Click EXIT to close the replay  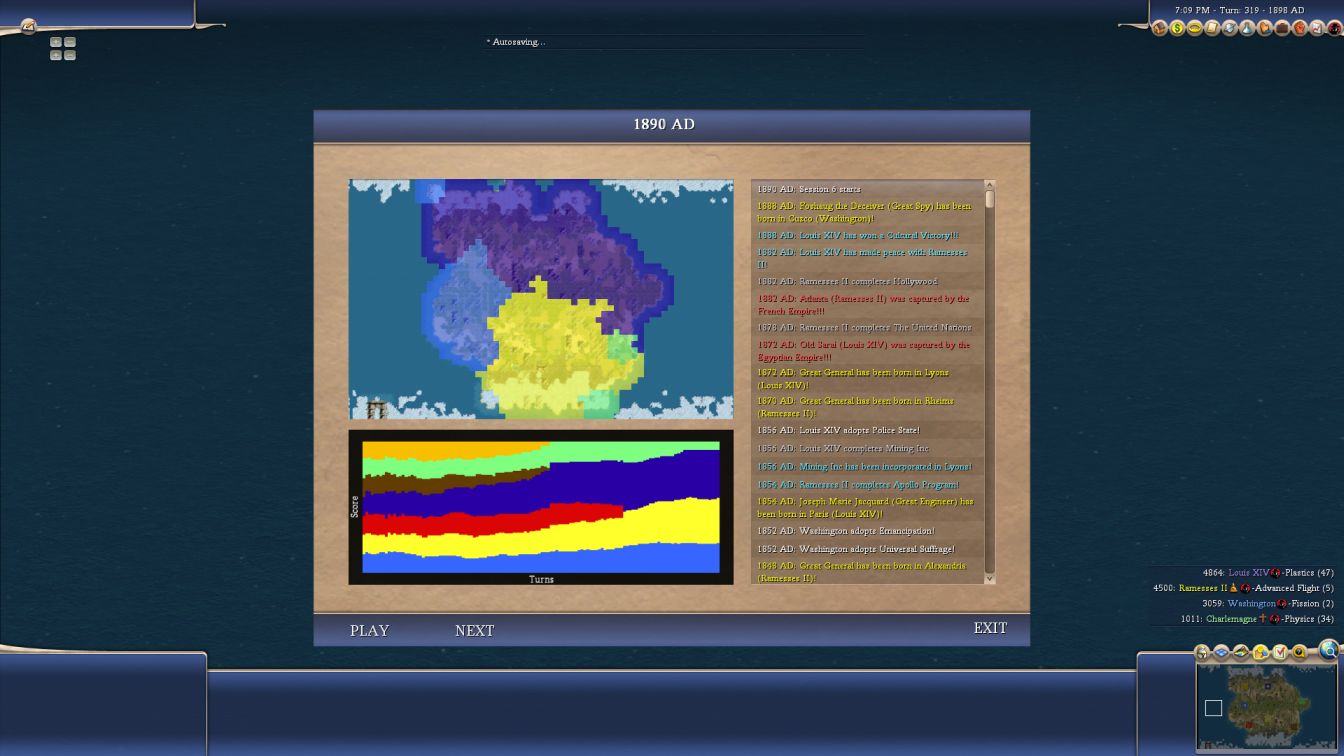[990, 628]
